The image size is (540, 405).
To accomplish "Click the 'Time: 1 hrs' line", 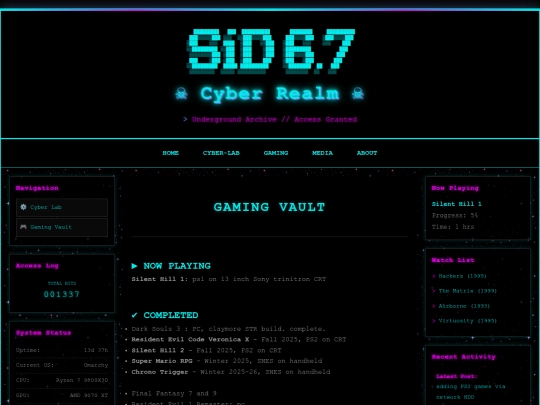I will pos(453,227).
